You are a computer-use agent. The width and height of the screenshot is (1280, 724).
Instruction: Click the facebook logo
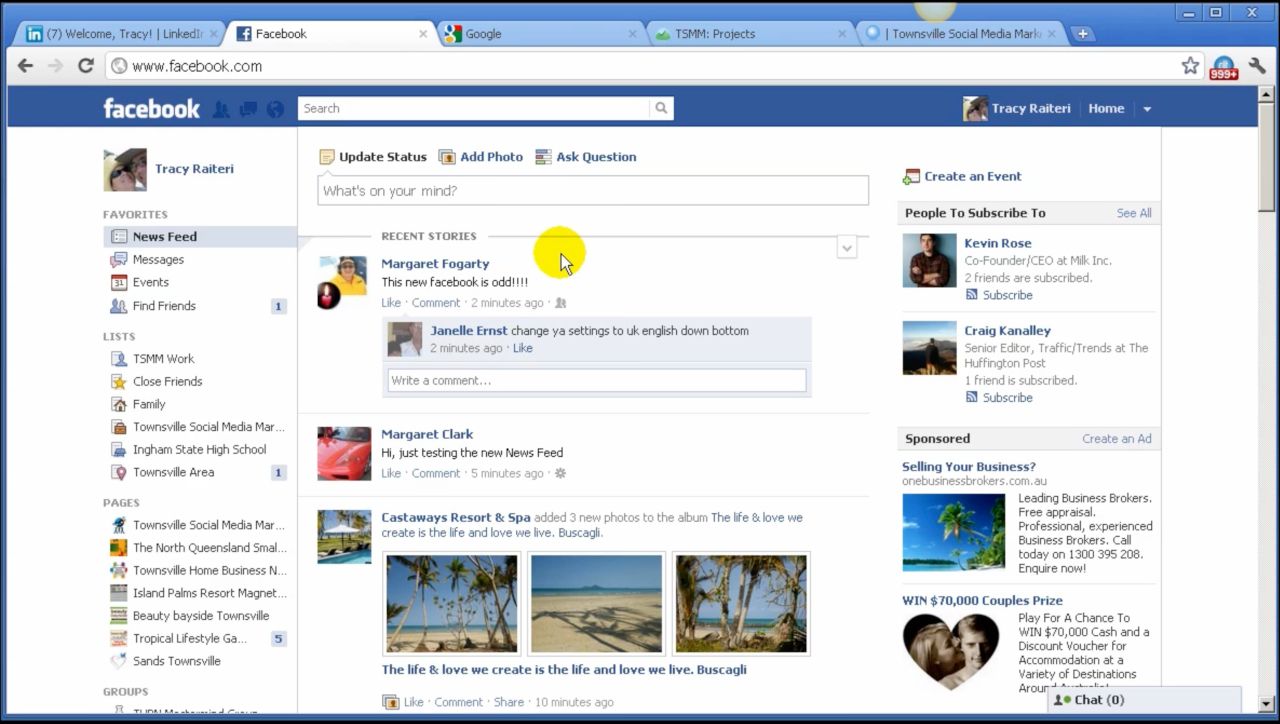152,109
